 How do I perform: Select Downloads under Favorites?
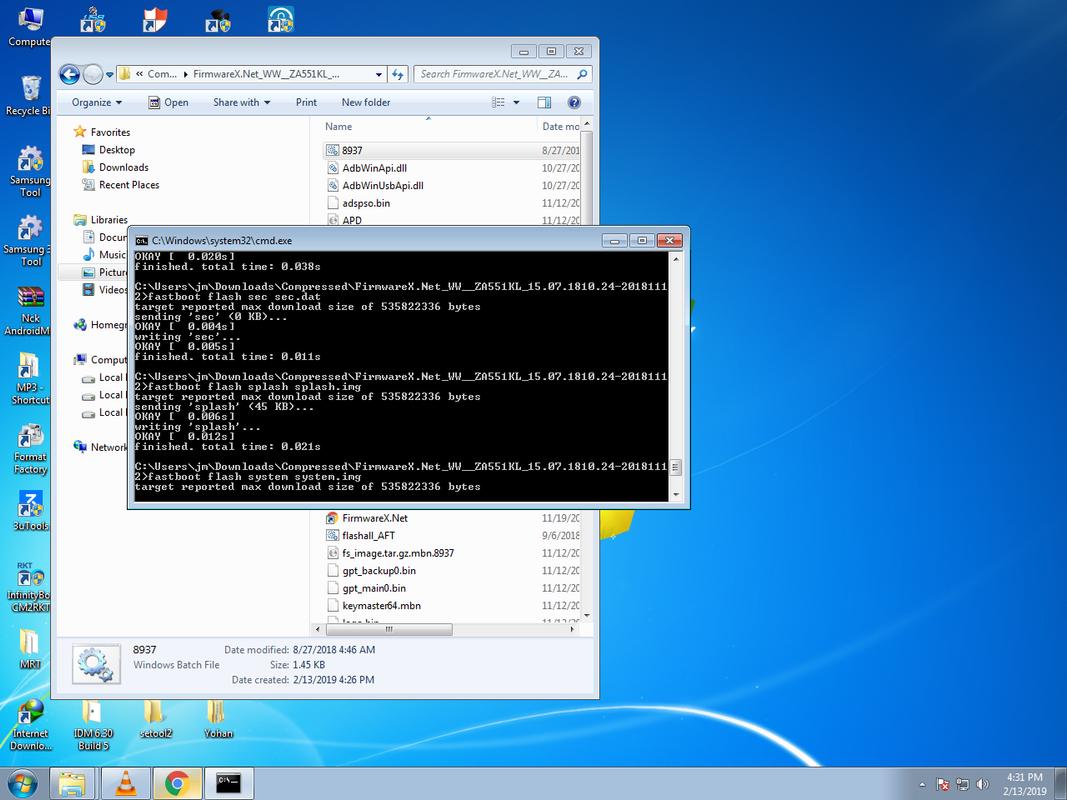[x=115, y=167]
